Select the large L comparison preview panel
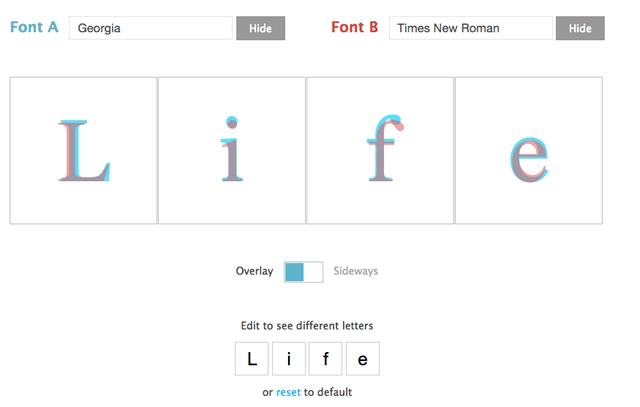640x407 pixels. click(x=83, y=150)
